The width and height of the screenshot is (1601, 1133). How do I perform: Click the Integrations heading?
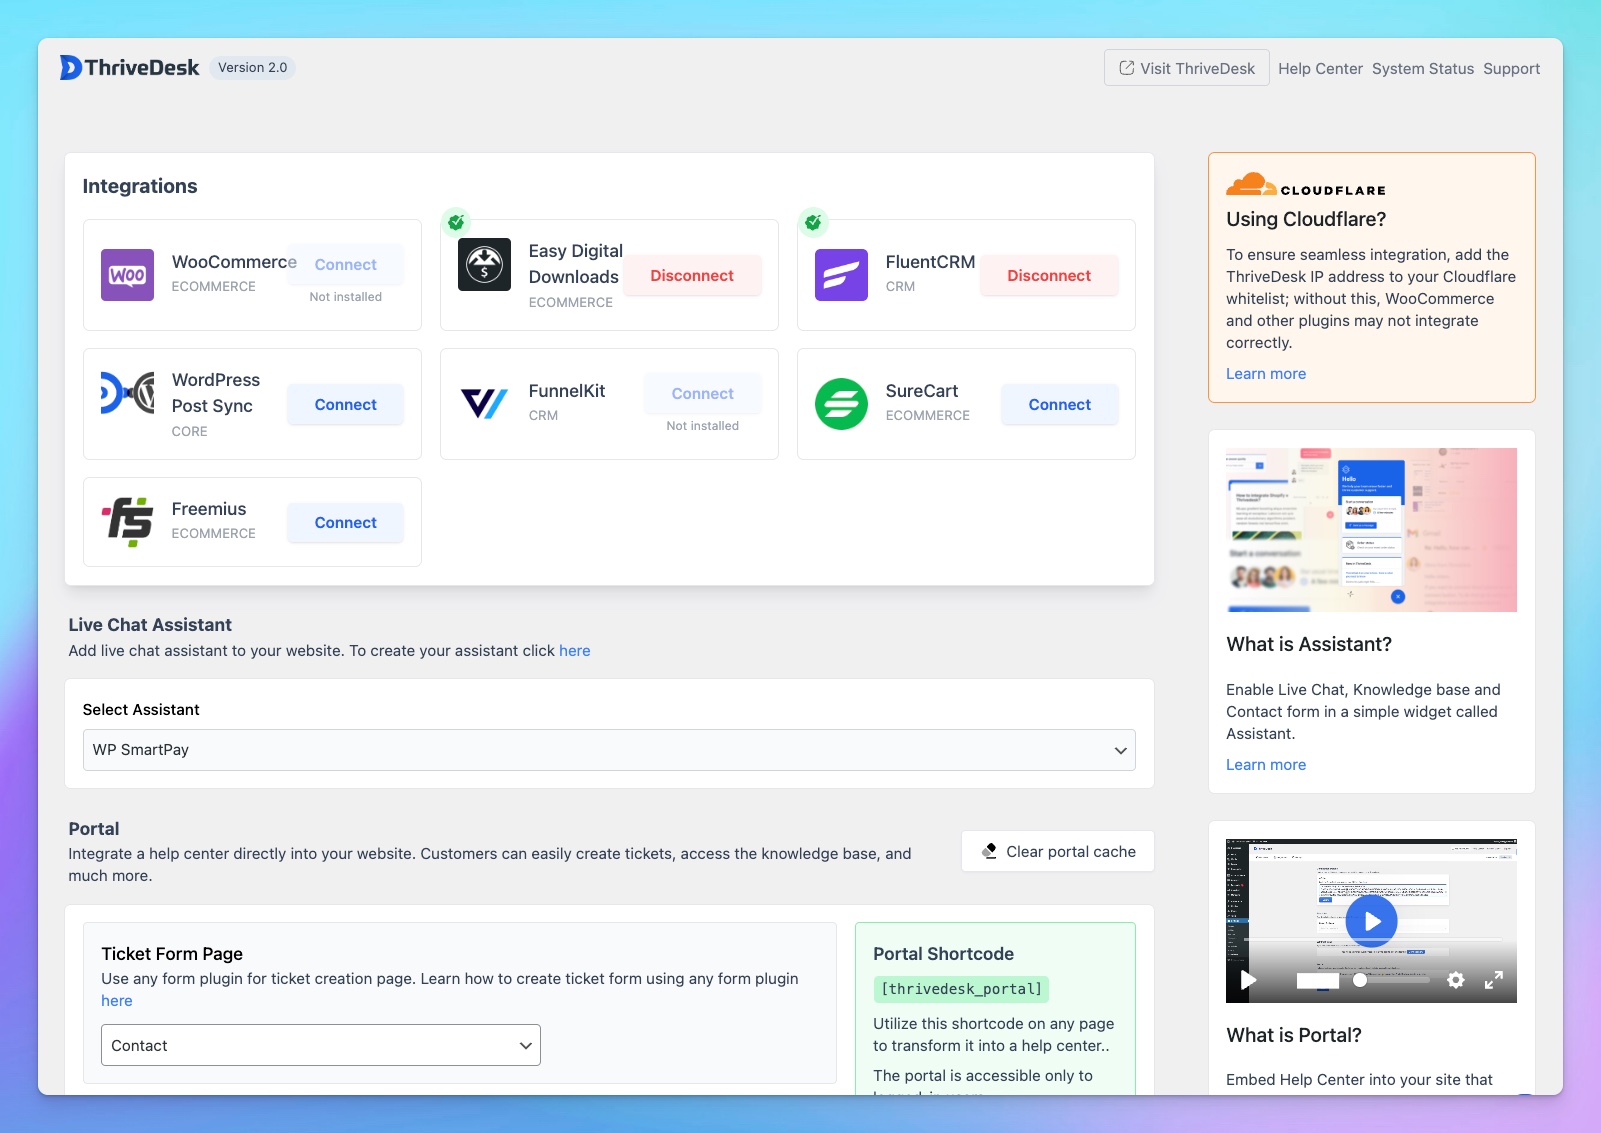[x=140, y=186]
